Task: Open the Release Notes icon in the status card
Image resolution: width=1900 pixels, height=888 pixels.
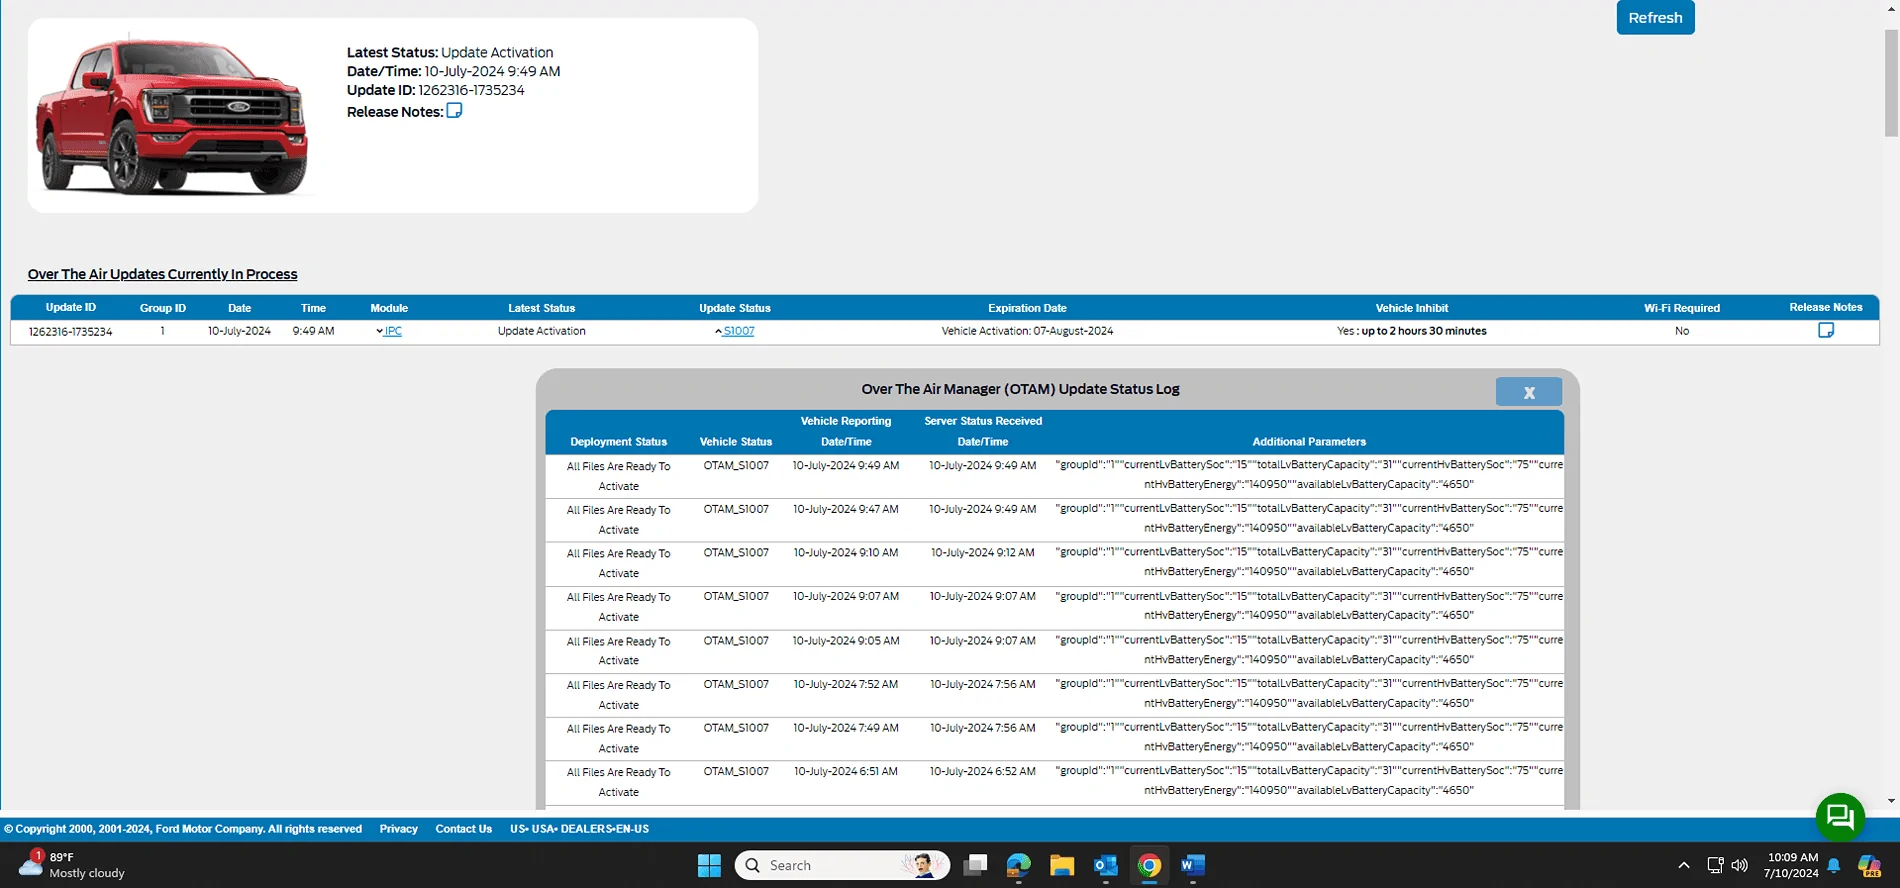Action: [x=454, y=111]
